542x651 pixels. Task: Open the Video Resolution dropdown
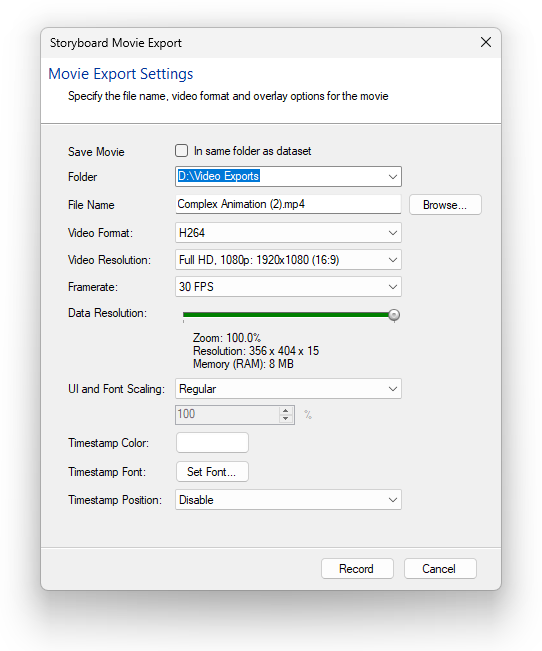pos(288,260)
